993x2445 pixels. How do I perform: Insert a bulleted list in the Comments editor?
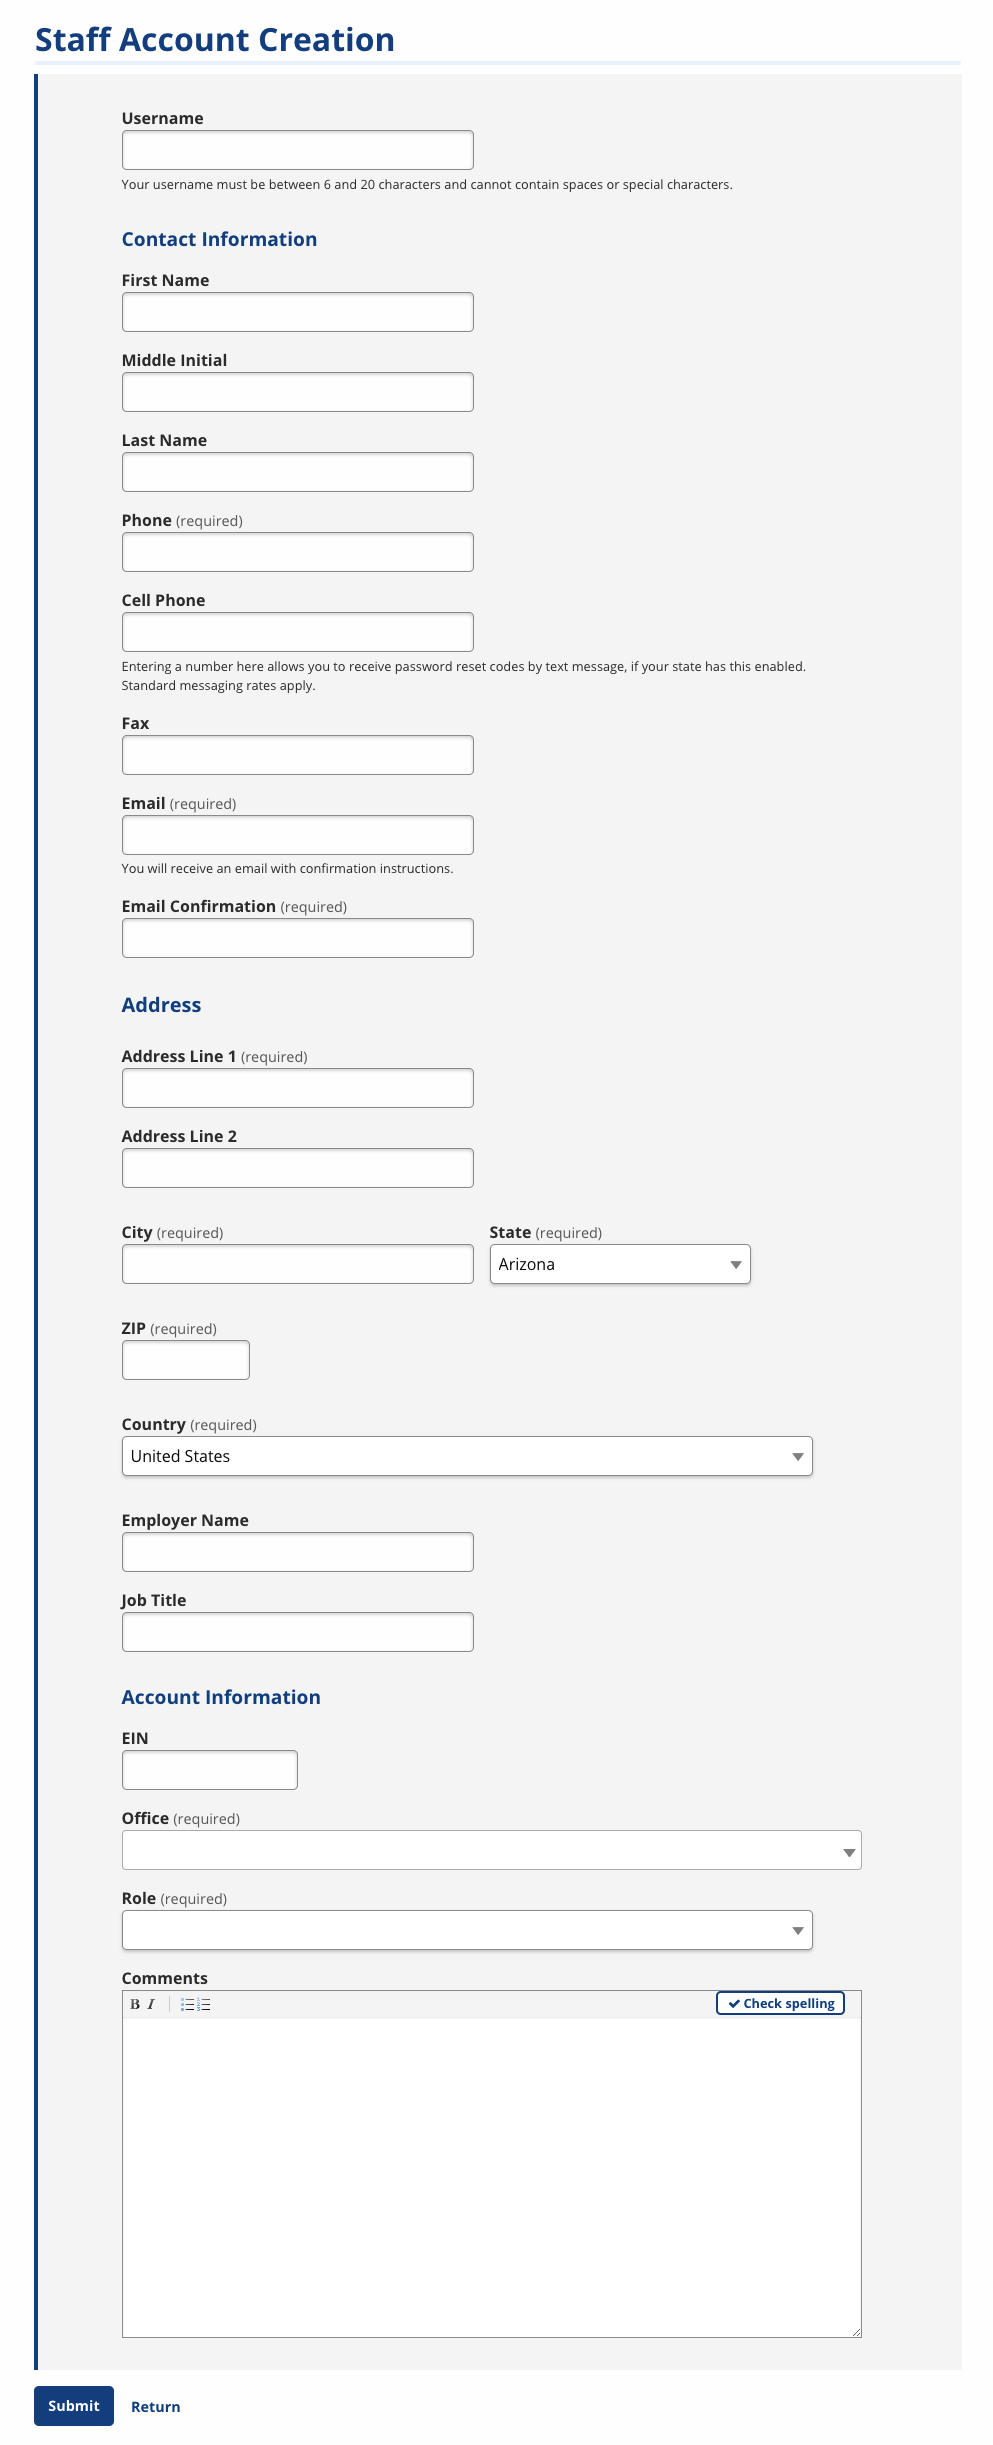click(188, 2003)
